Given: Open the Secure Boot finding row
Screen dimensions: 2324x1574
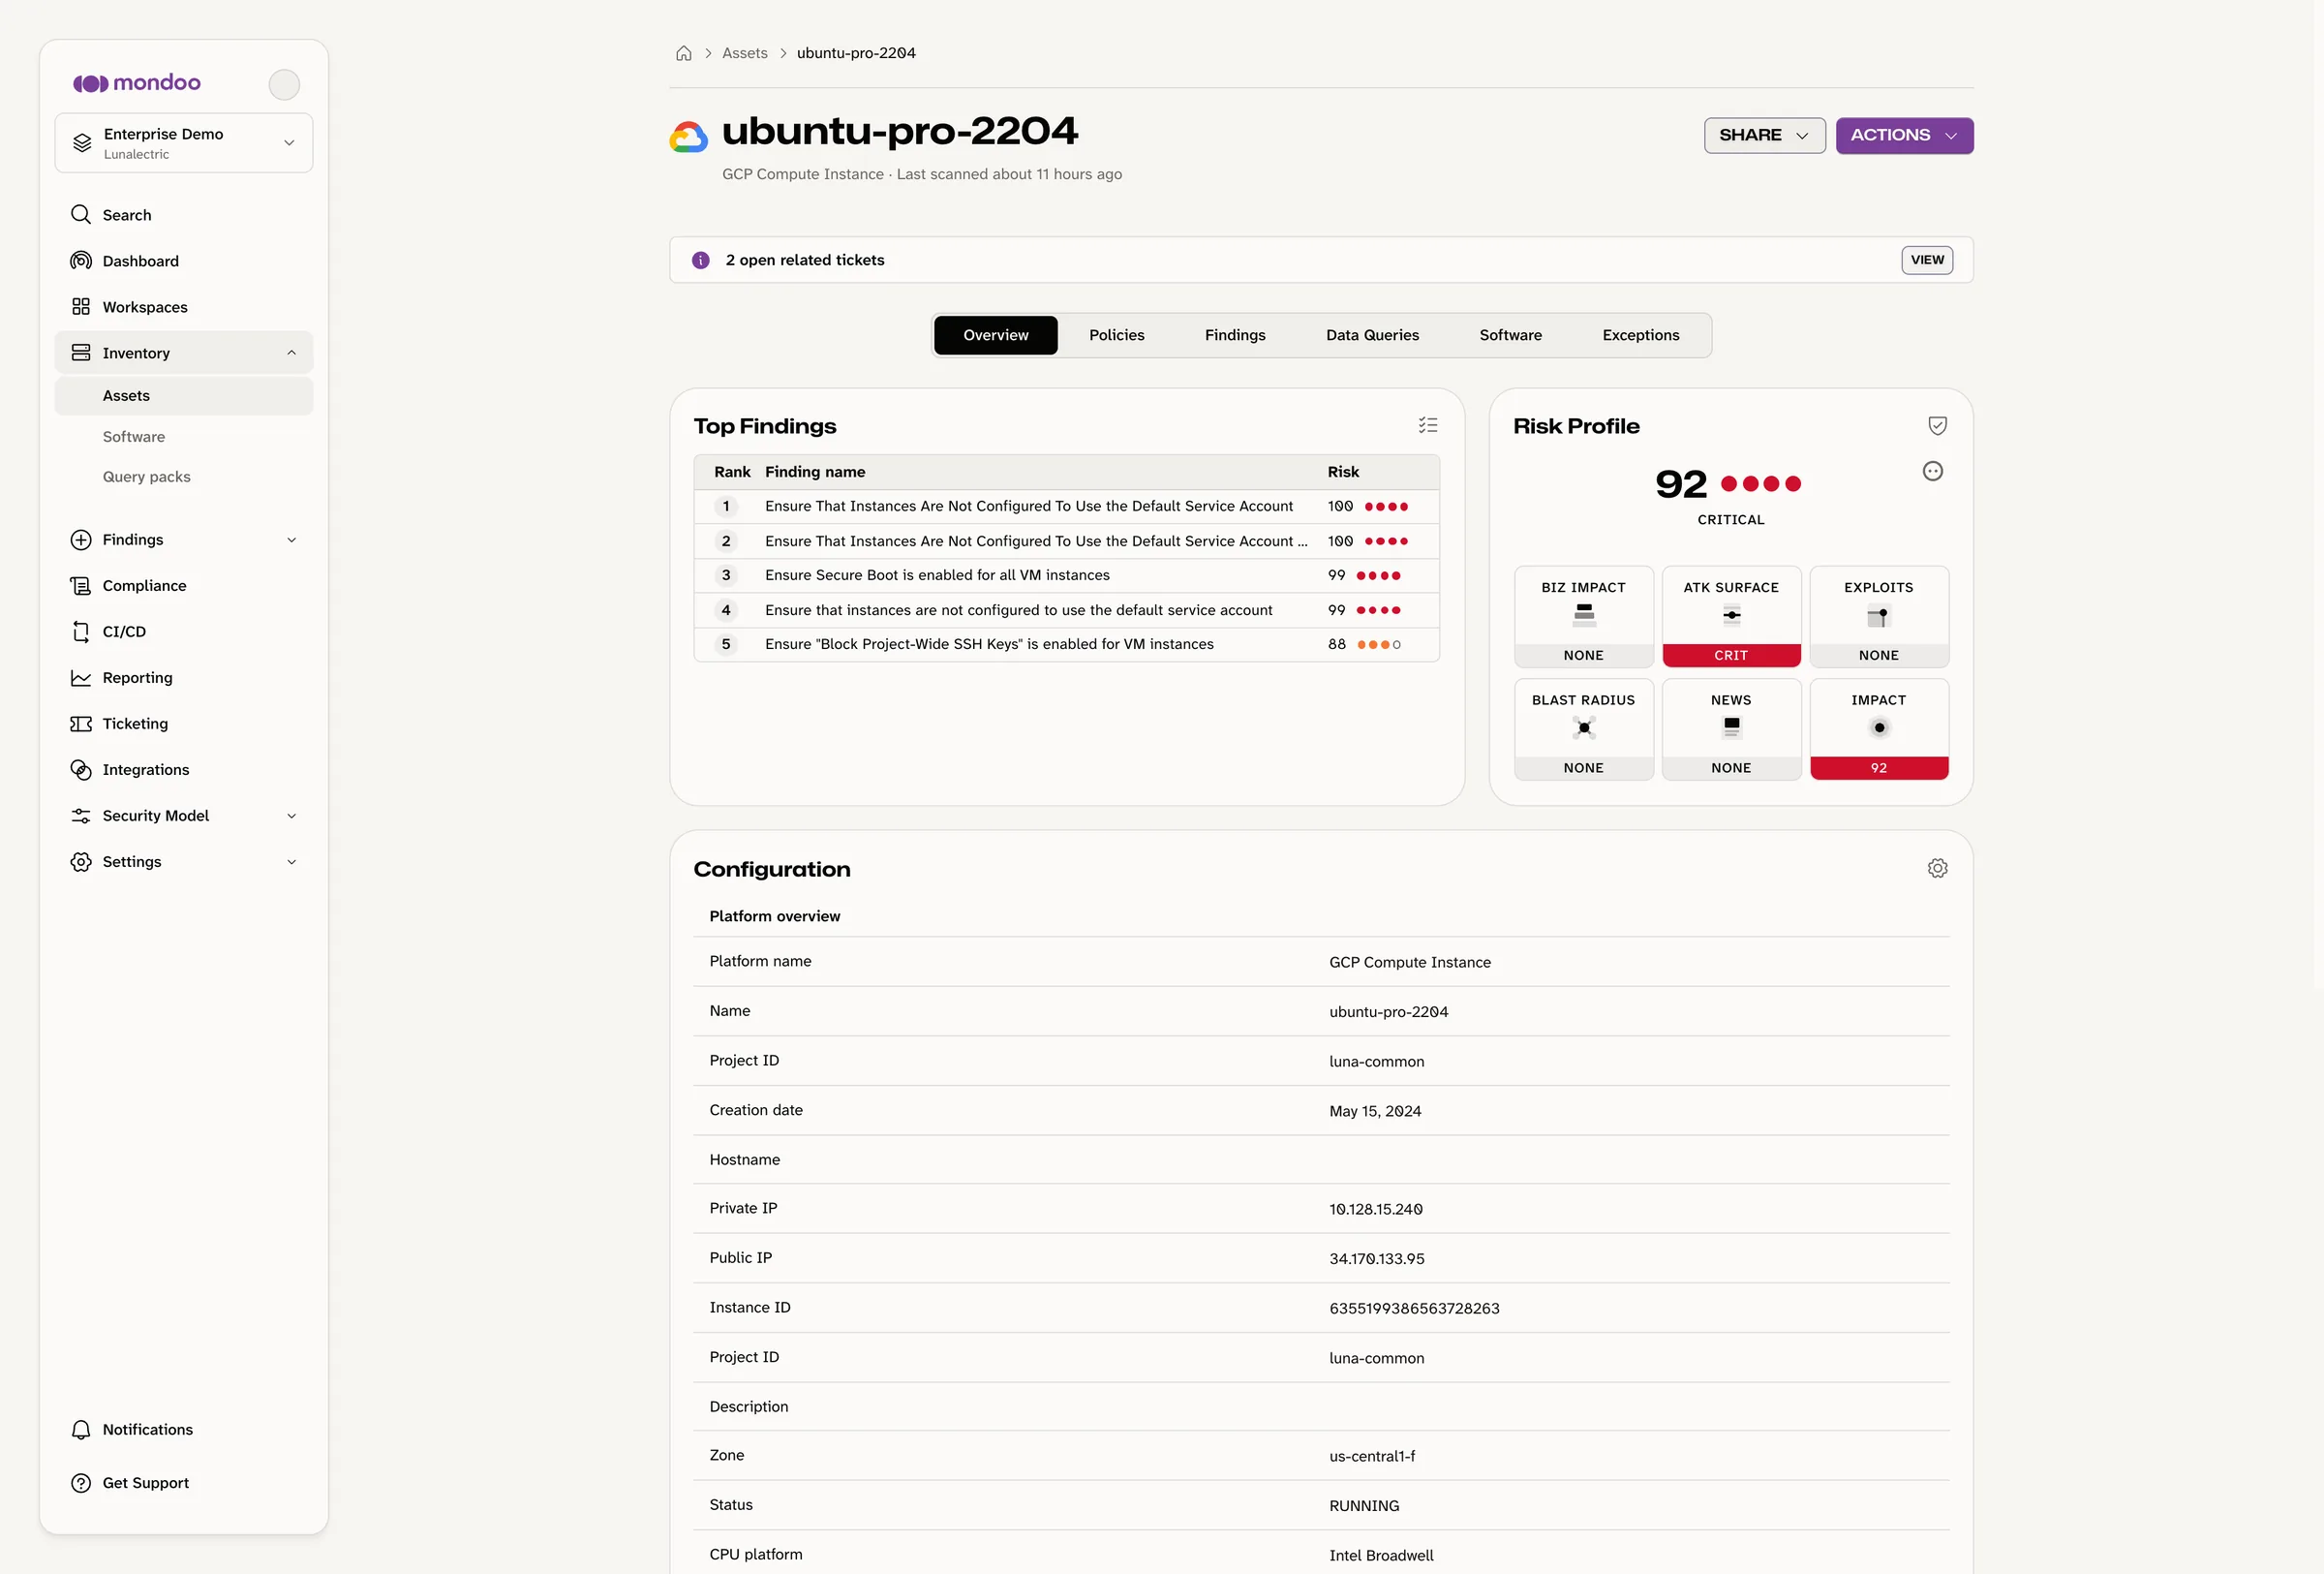Looking at the screenshot, I should pyautogui.click(x=1066, y=575).
